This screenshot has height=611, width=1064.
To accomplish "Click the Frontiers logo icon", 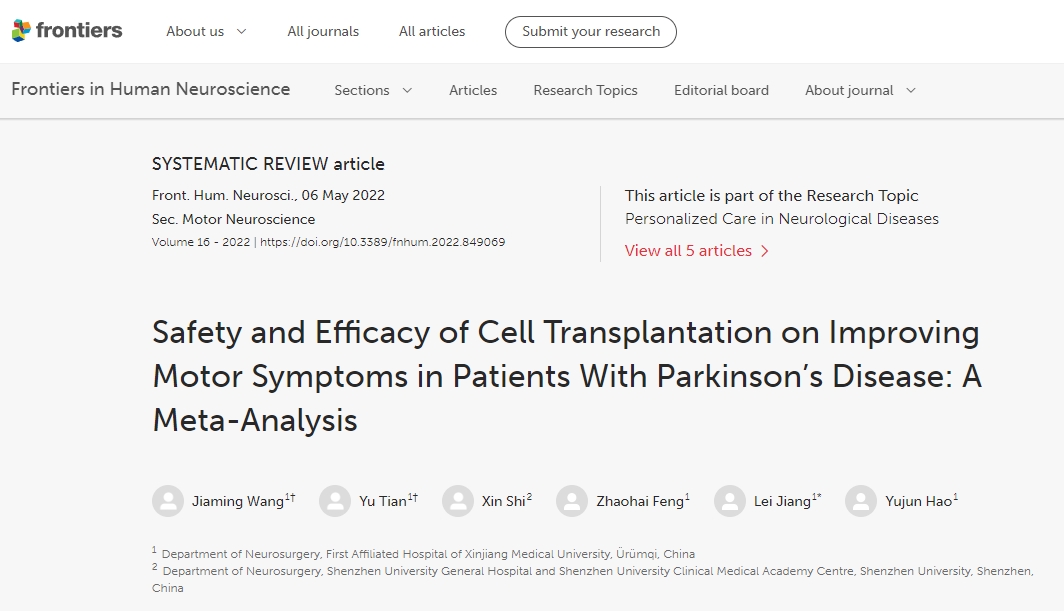I will (x=21, y=31).
